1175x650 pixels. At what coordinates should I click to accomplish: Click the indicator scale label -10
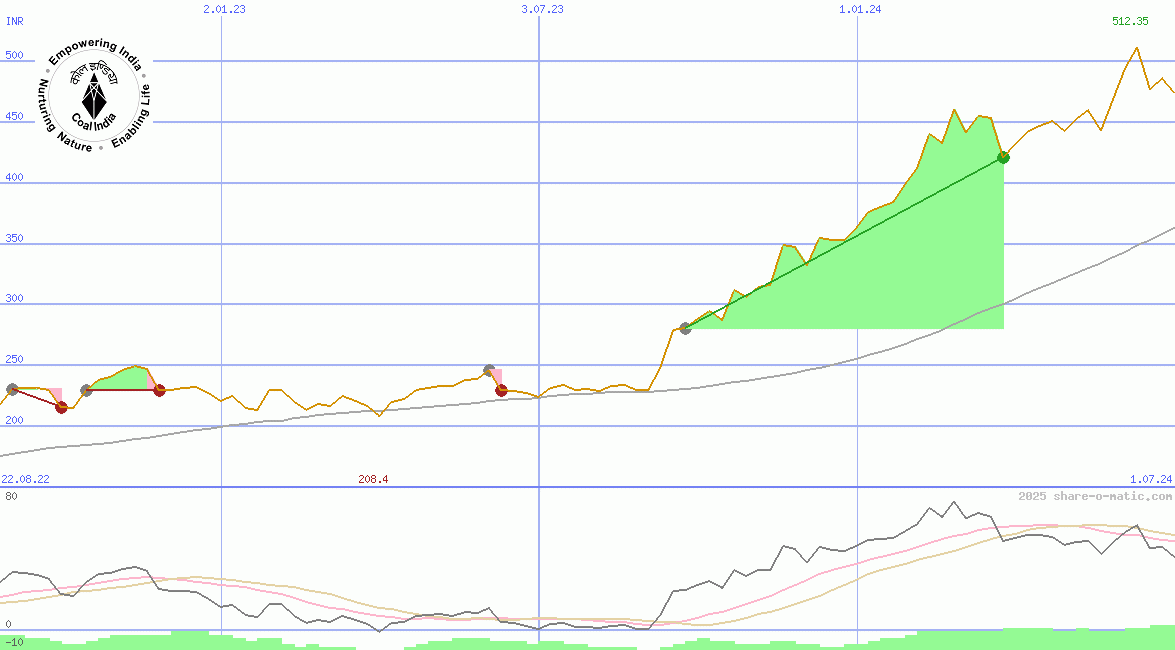point(12,643)
